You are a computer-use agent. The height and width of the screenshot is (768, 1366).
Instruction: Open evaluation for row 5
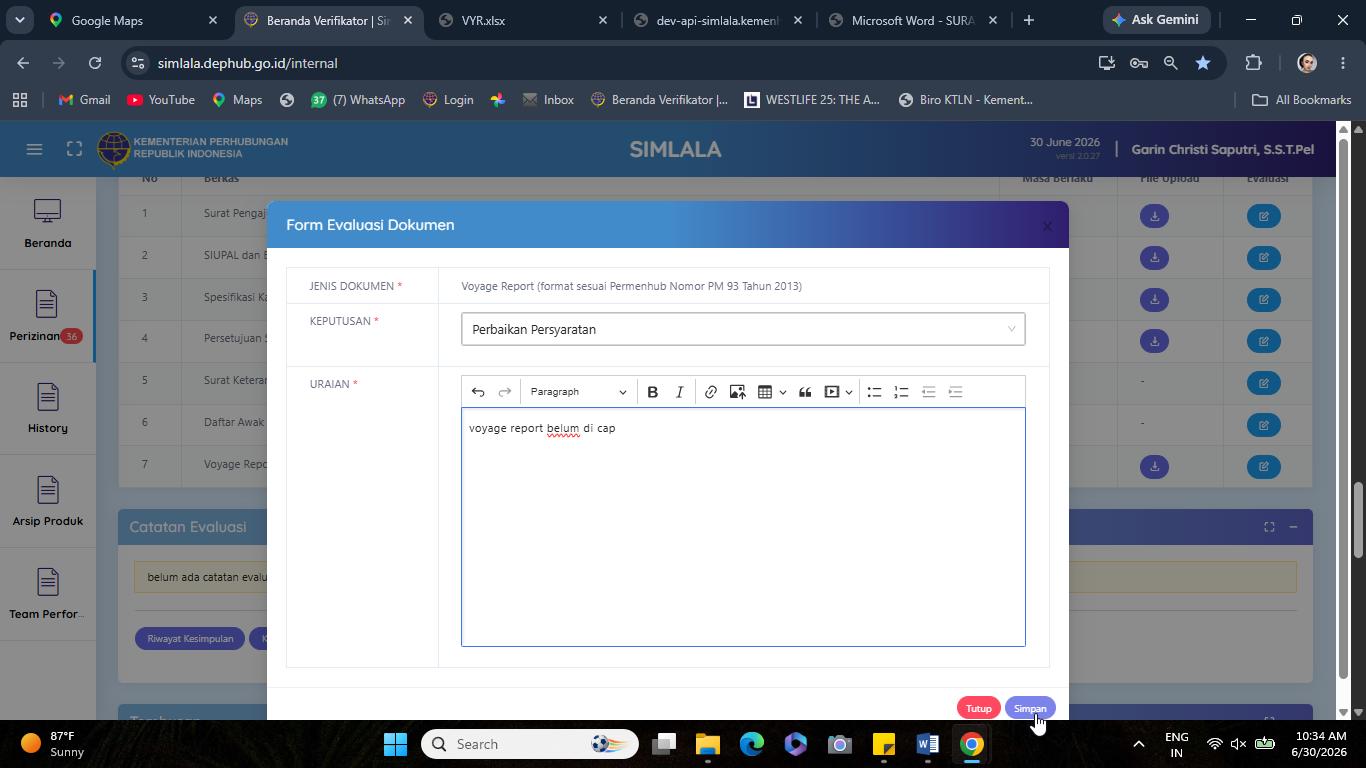pos(1264,383)
